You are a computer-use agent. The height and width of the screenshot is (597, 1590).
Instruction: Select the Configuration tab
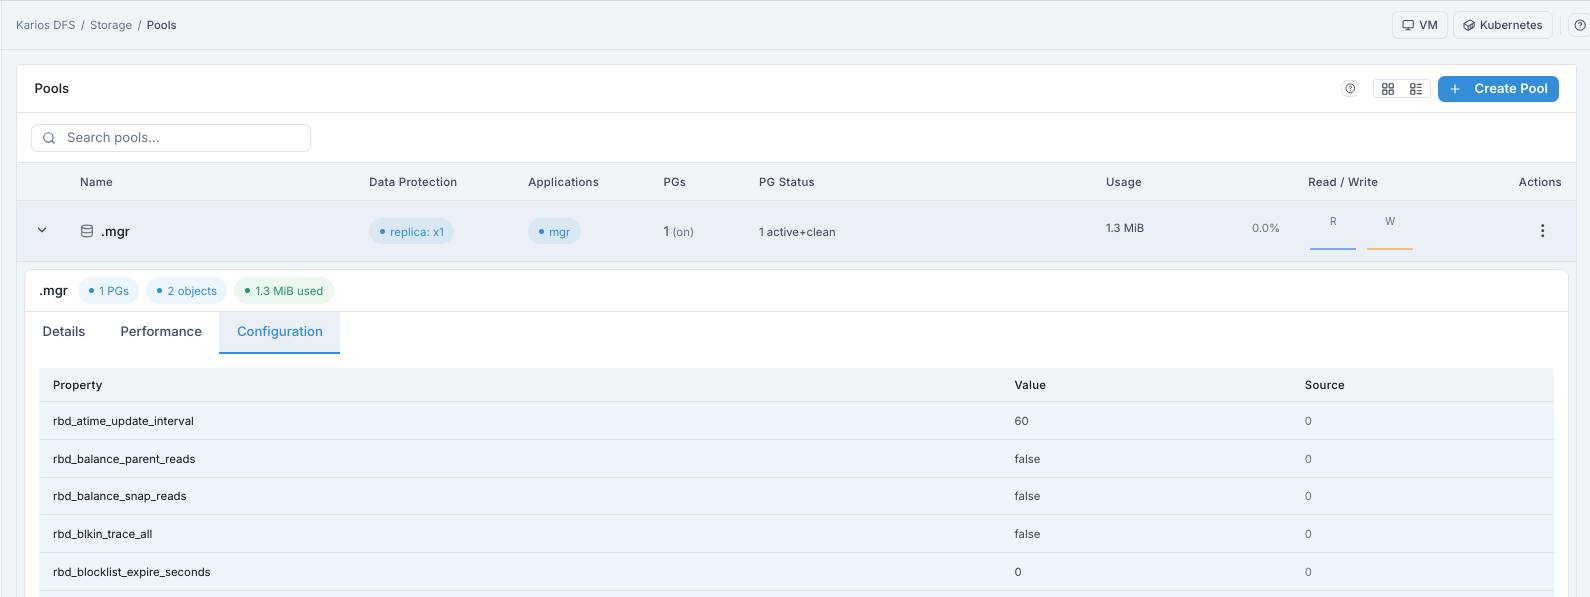click(280, 332)
